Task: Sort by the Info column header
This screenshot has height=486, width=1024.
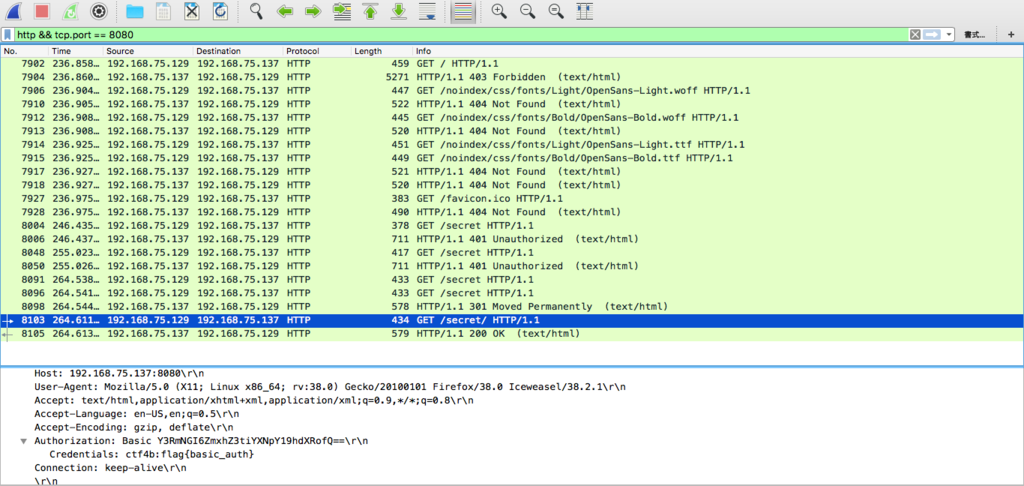Action: tap(718, 51)
